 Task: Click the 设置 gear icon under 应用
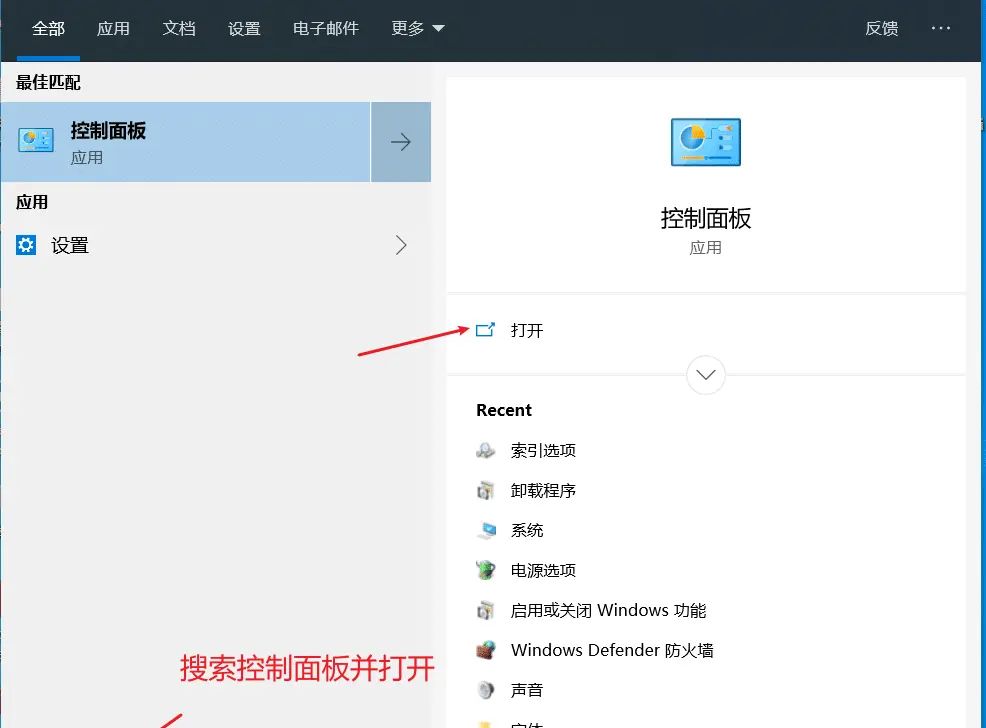pyautogui.click(x=27, y=245)
